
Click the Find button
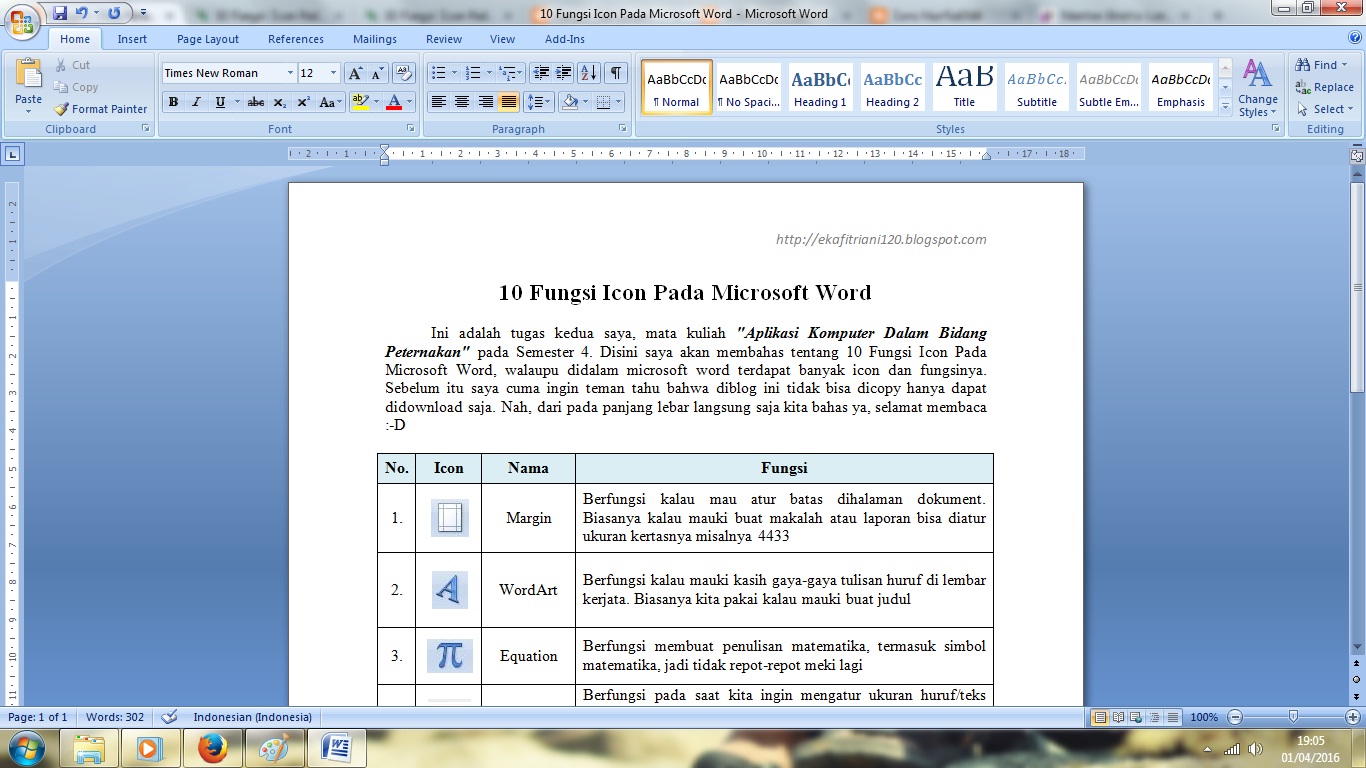click(1322, 65)
